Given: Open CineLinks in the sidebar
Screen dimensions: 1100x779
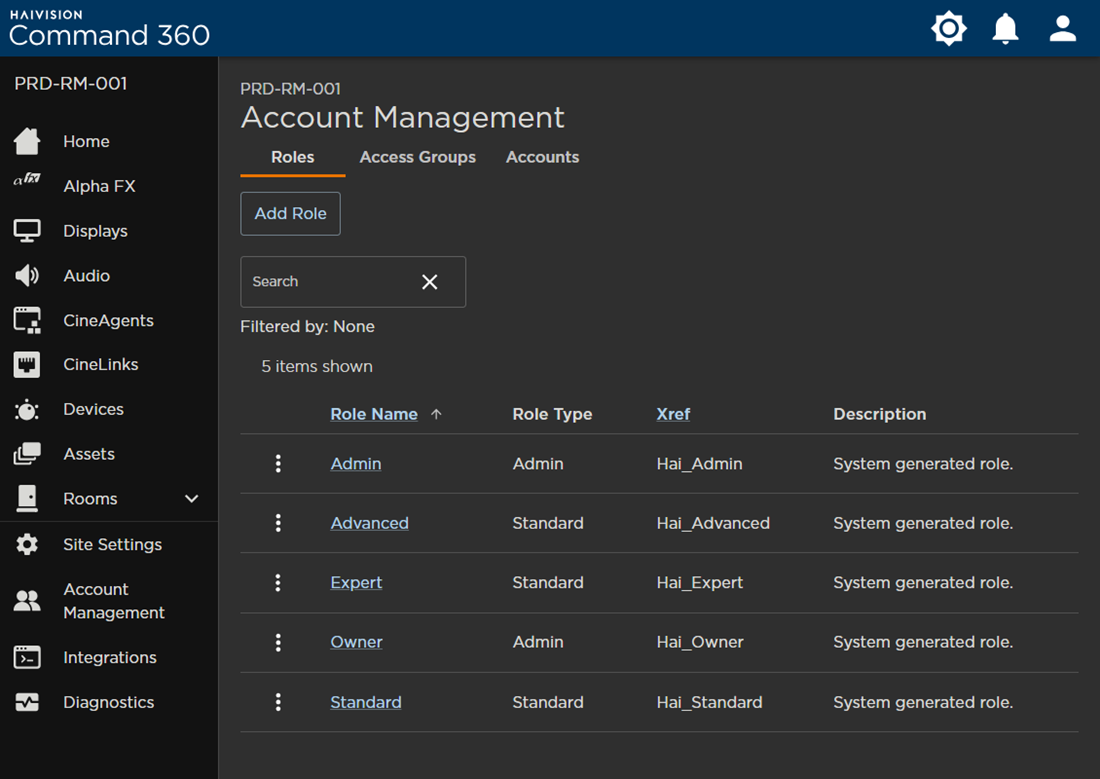Looking at the screenshot, I should tap(100, 364).
